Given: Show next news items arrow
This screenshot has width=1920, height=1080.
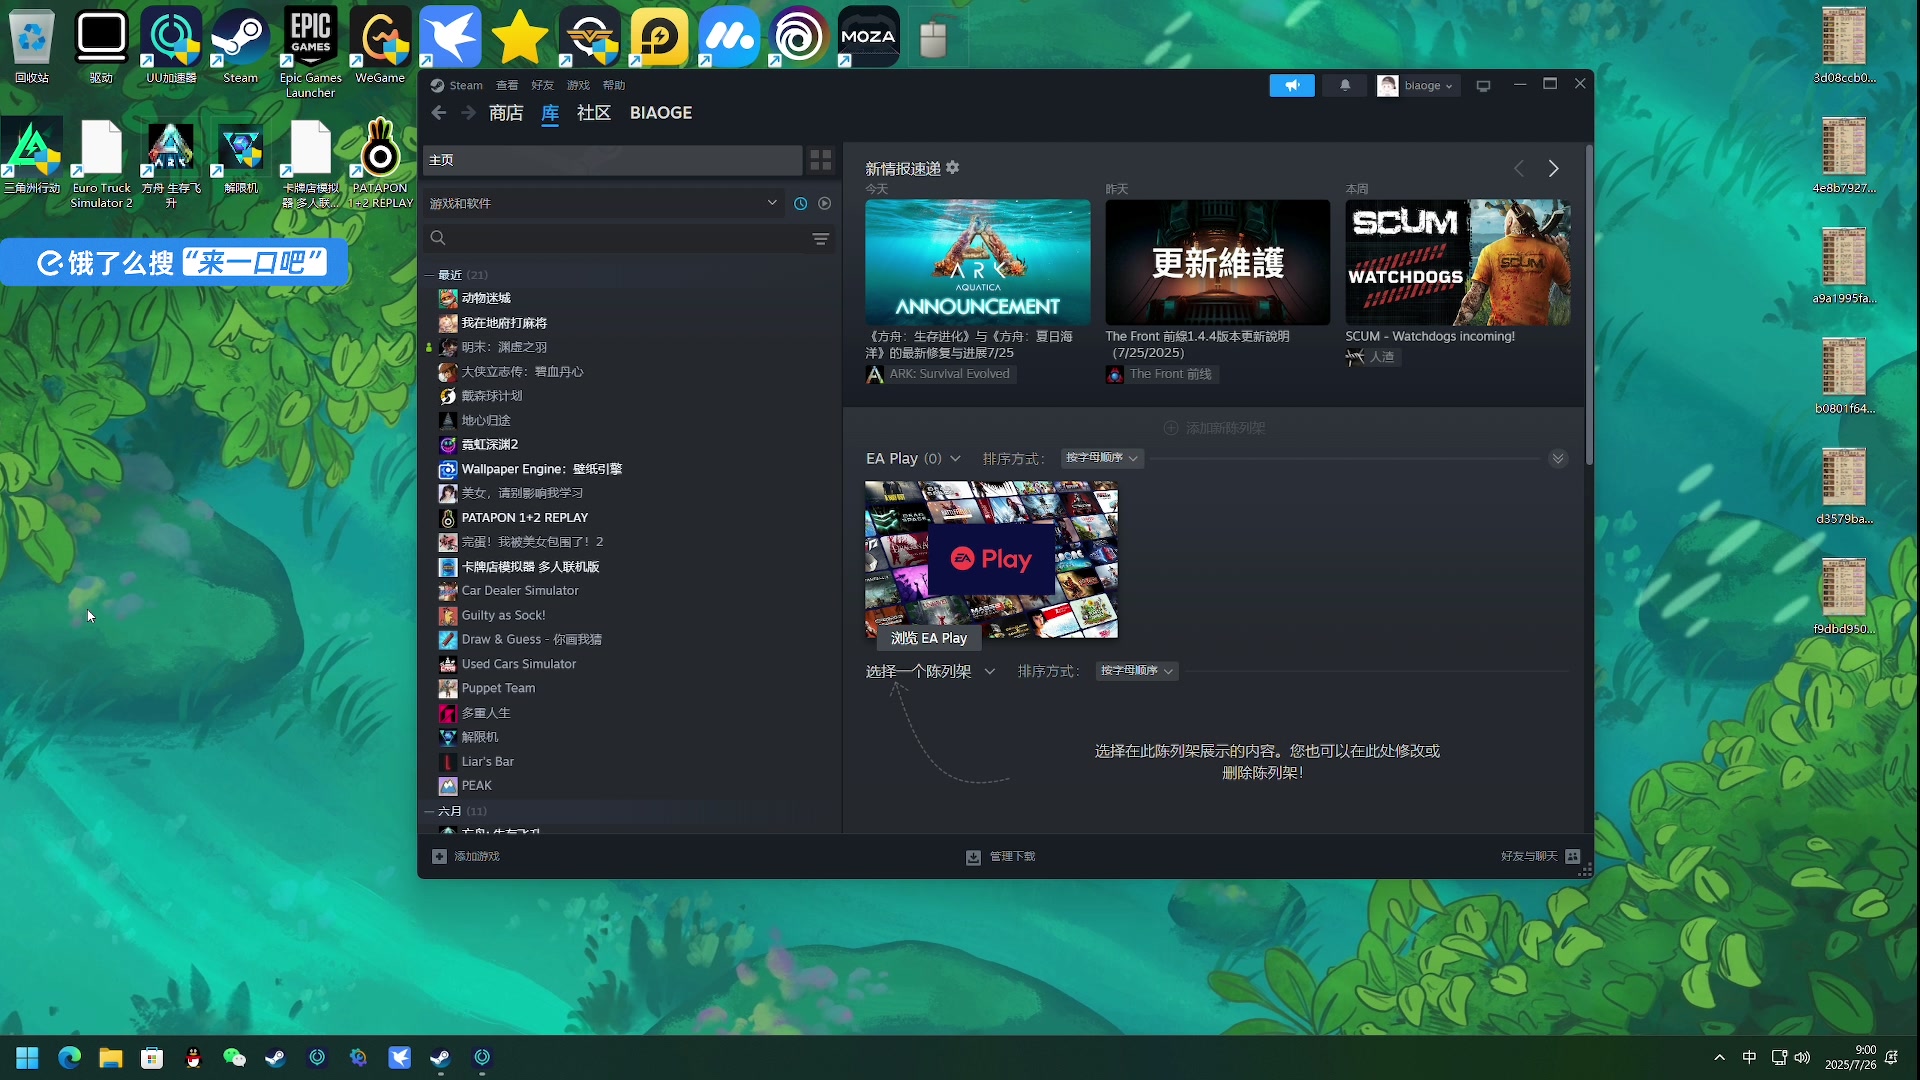Looking at the screenshot, I should [x=1553, y=168].
